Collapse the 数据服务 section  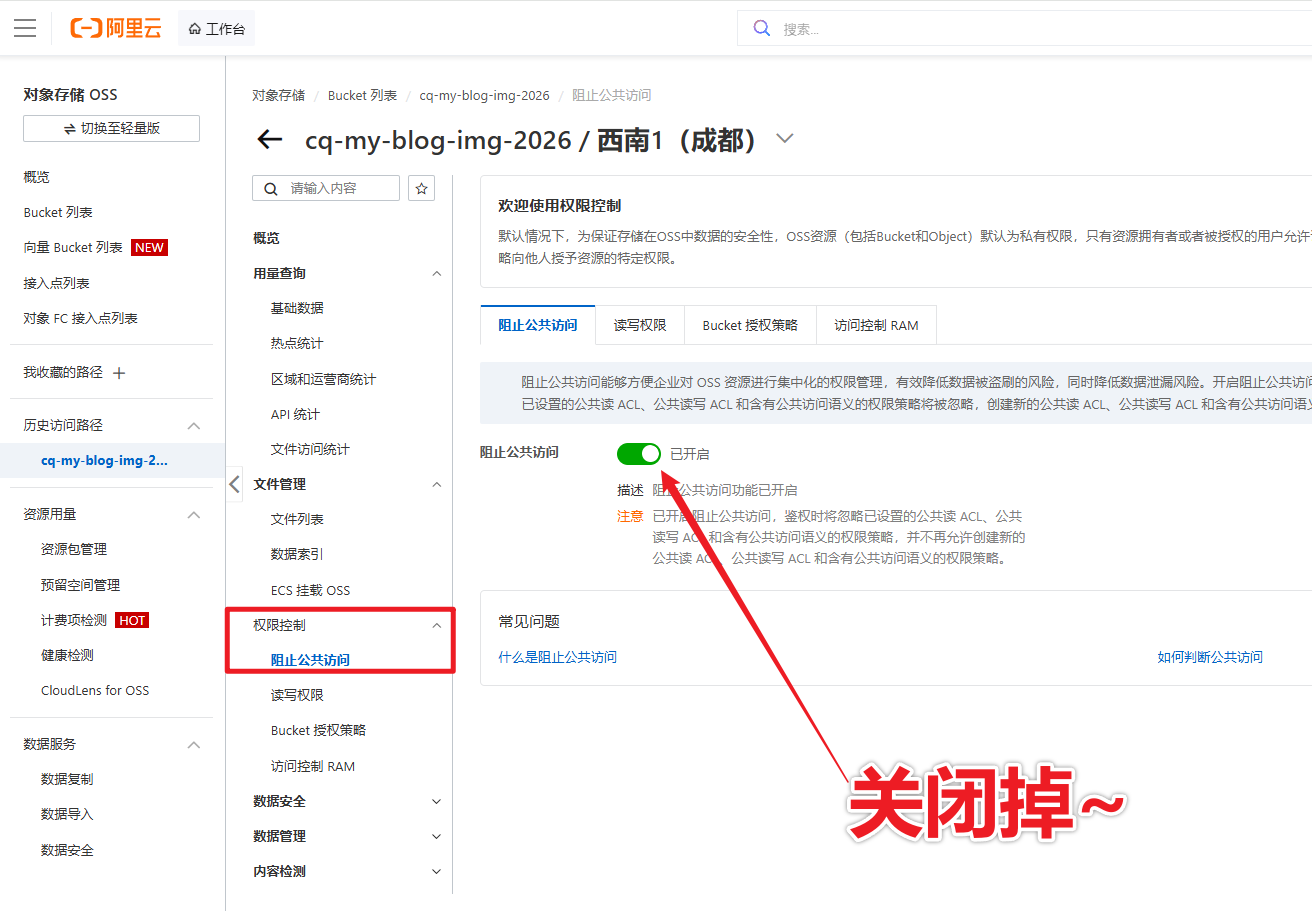click(x=194, y=744)
